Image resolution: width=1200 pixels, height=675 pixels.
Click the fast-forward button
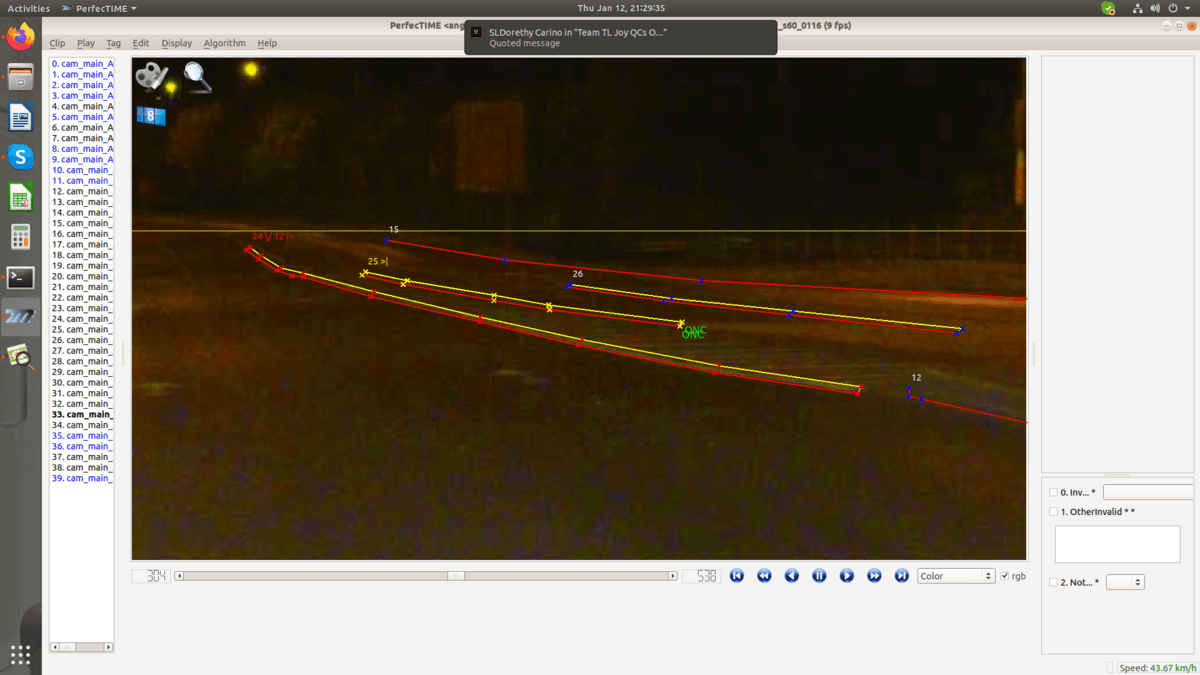pyautogui.click(x=874, y=576)
